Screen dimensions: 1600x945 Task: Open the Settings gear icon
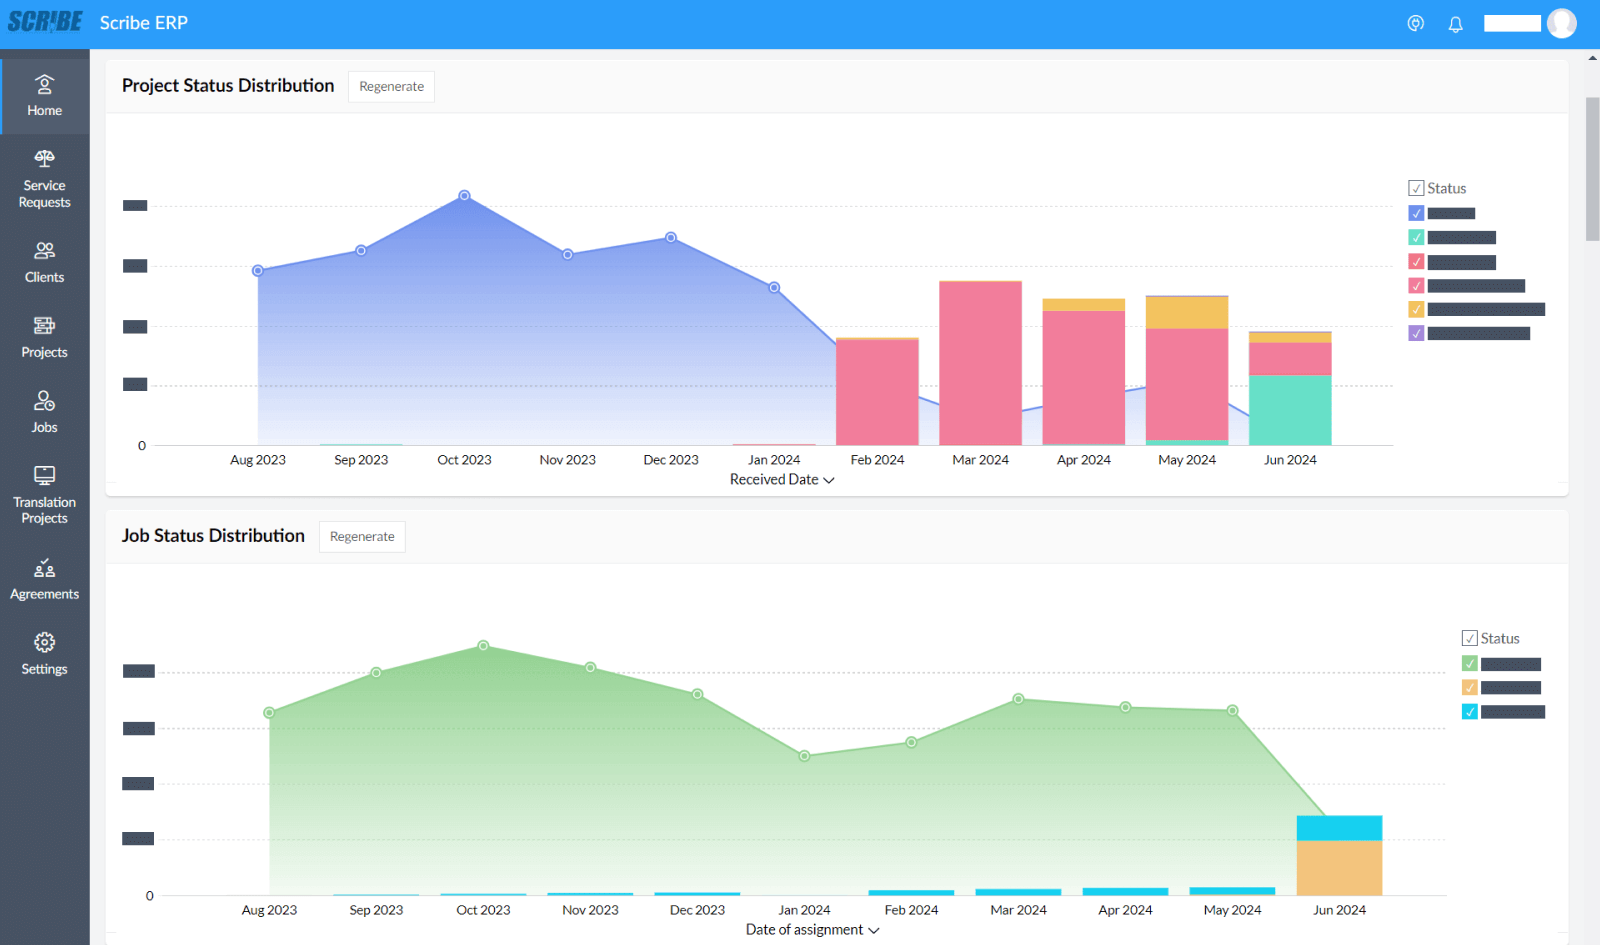[x=44, y=643]
